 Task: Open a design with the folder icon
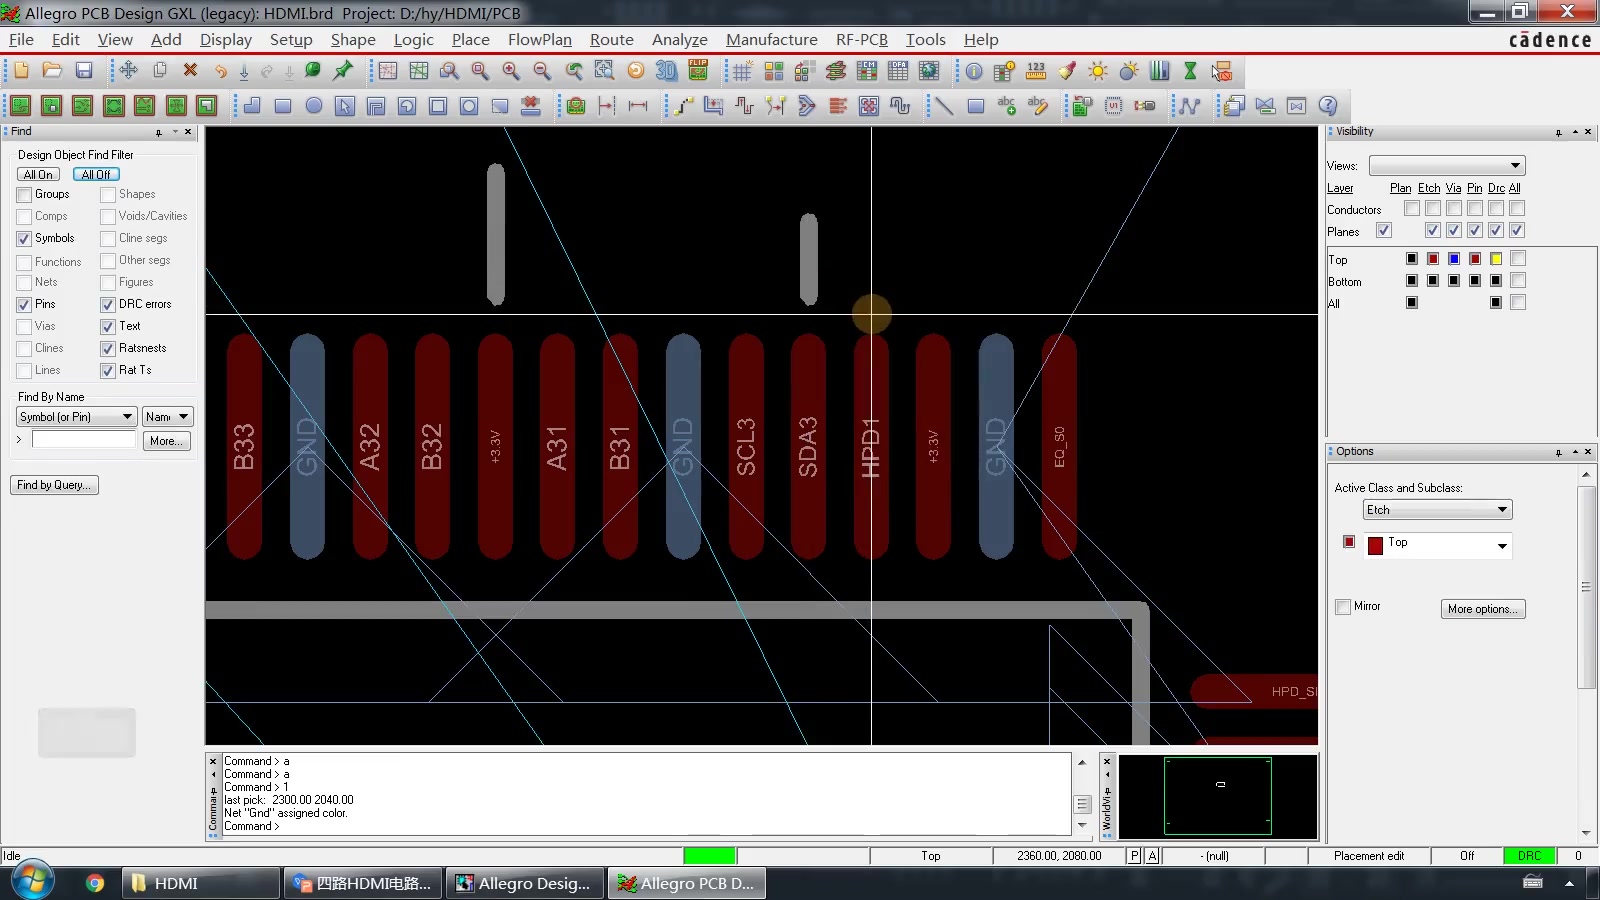coord(52,71)
